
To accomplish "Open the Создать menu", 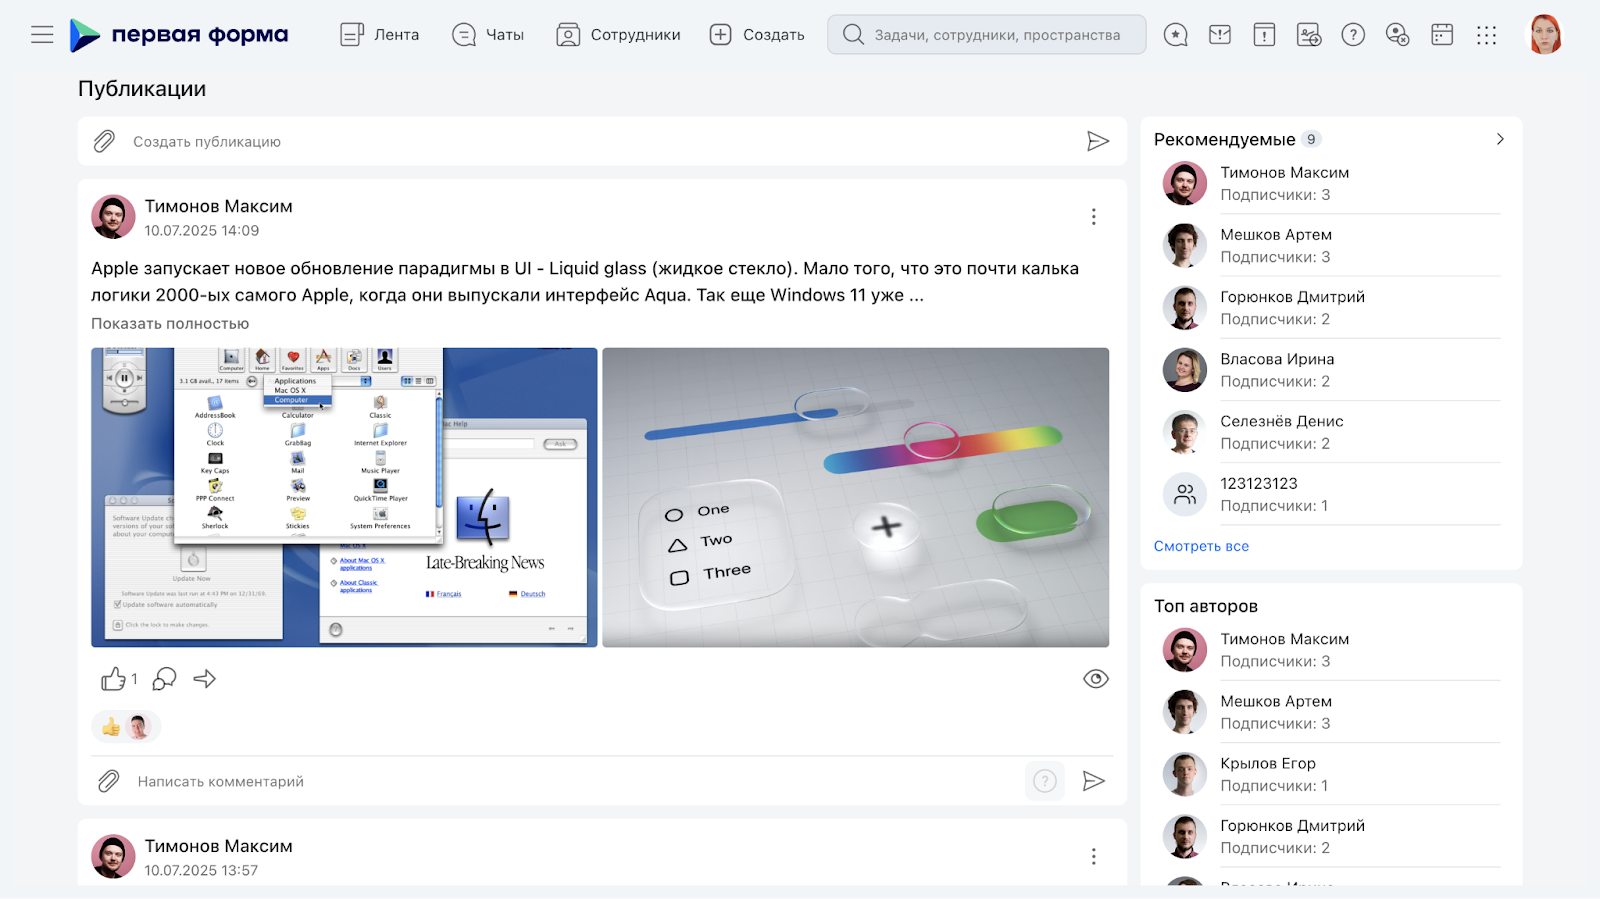I will (x=757, y=35).
